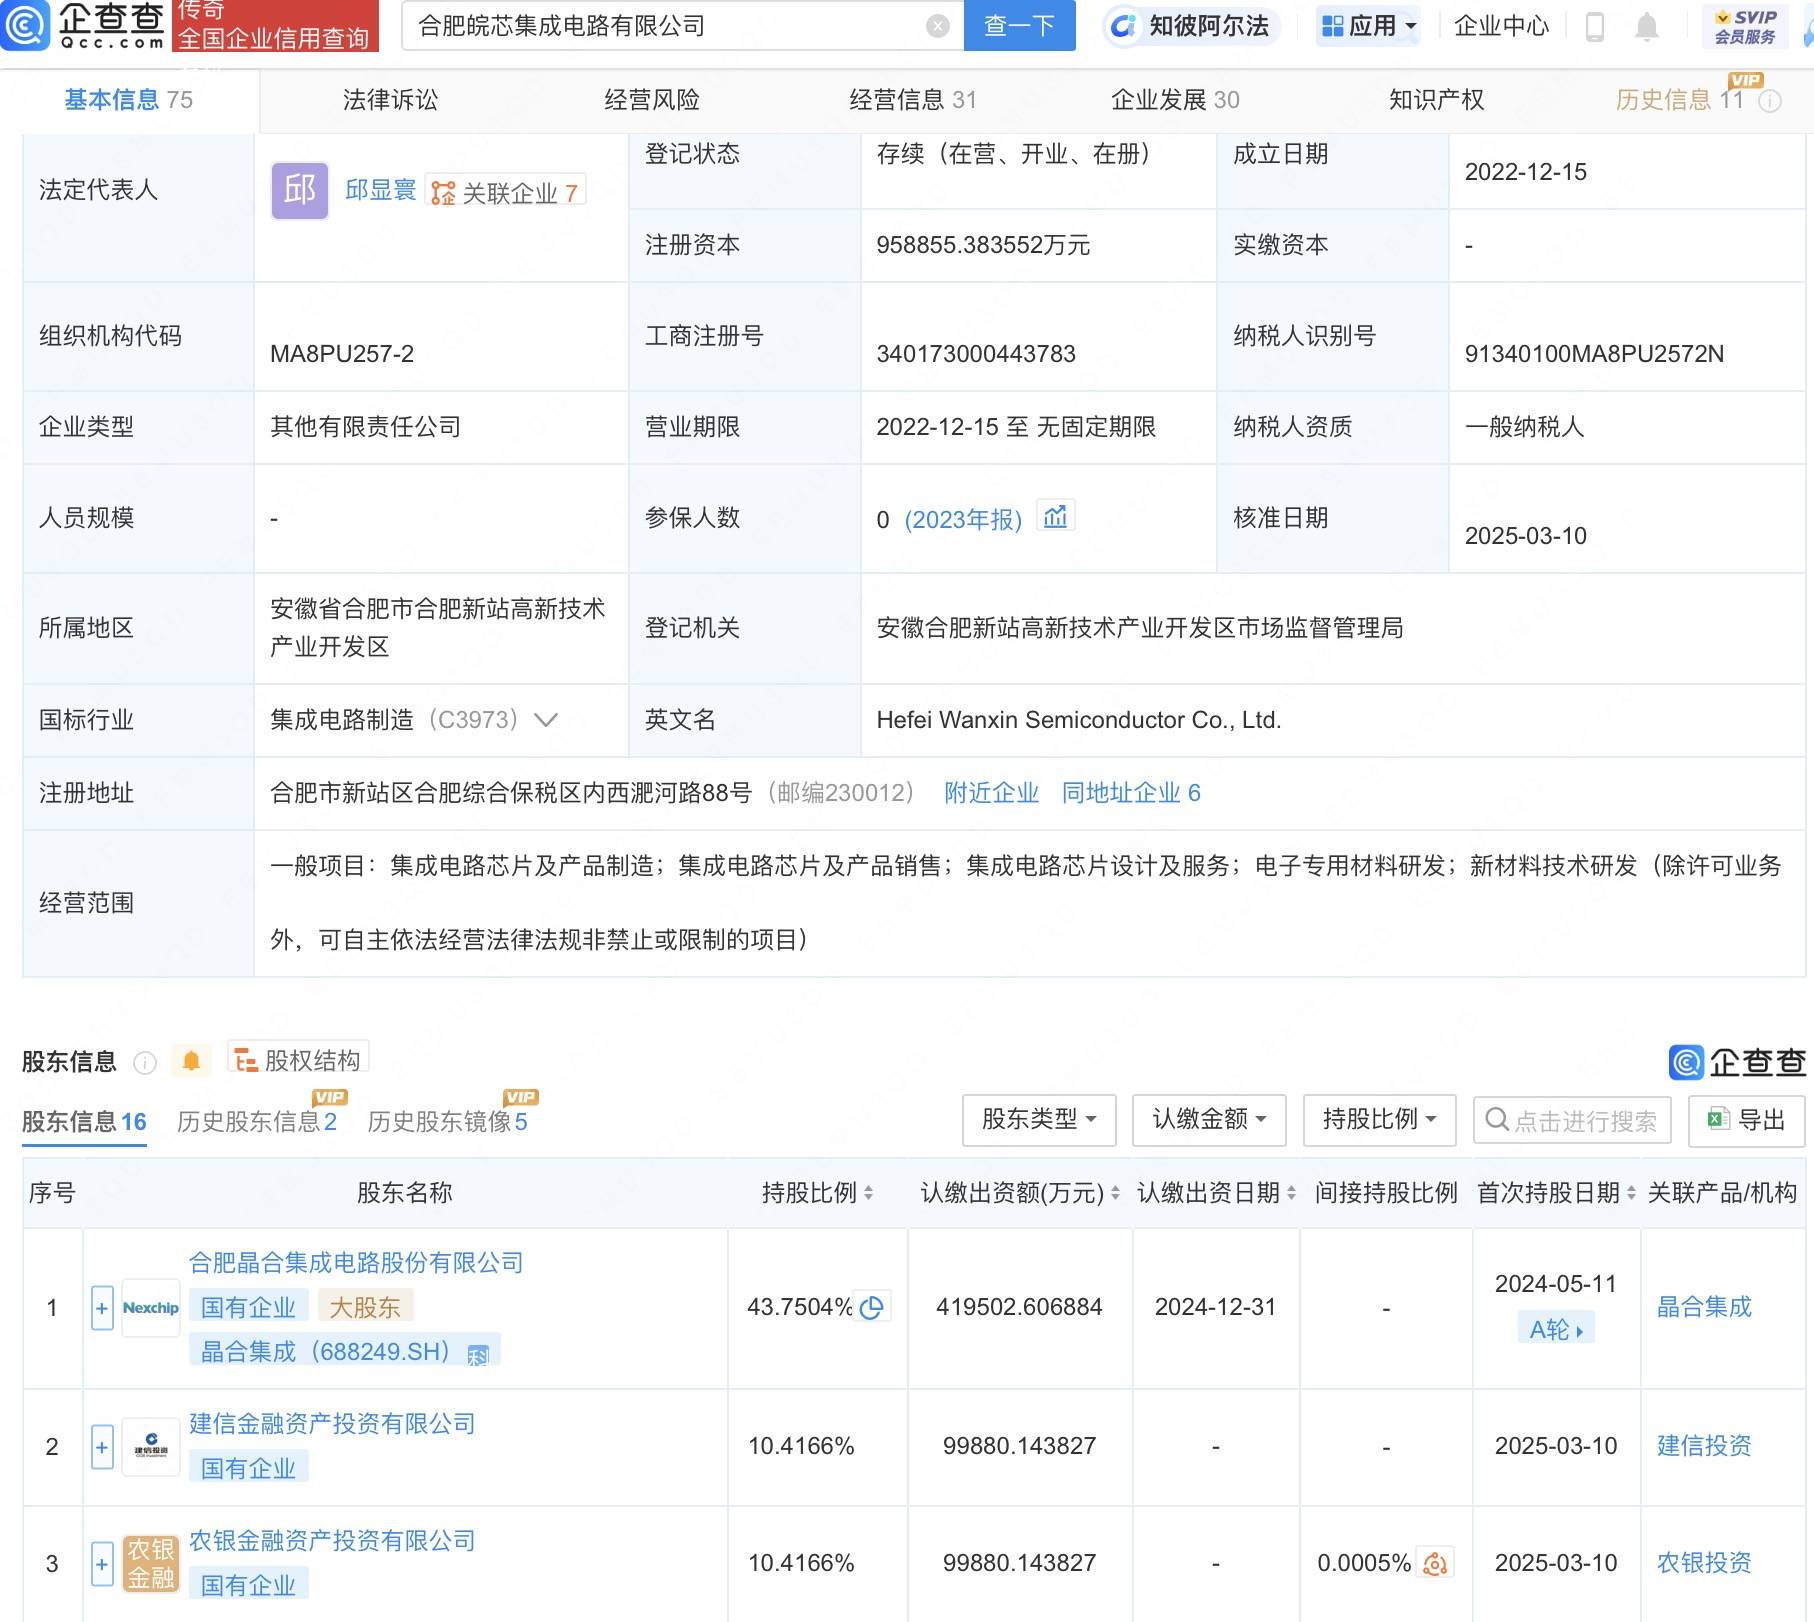Open 股权结构 chart button
This screenshot has height=1622, width=1814.
pos(298,1059)
